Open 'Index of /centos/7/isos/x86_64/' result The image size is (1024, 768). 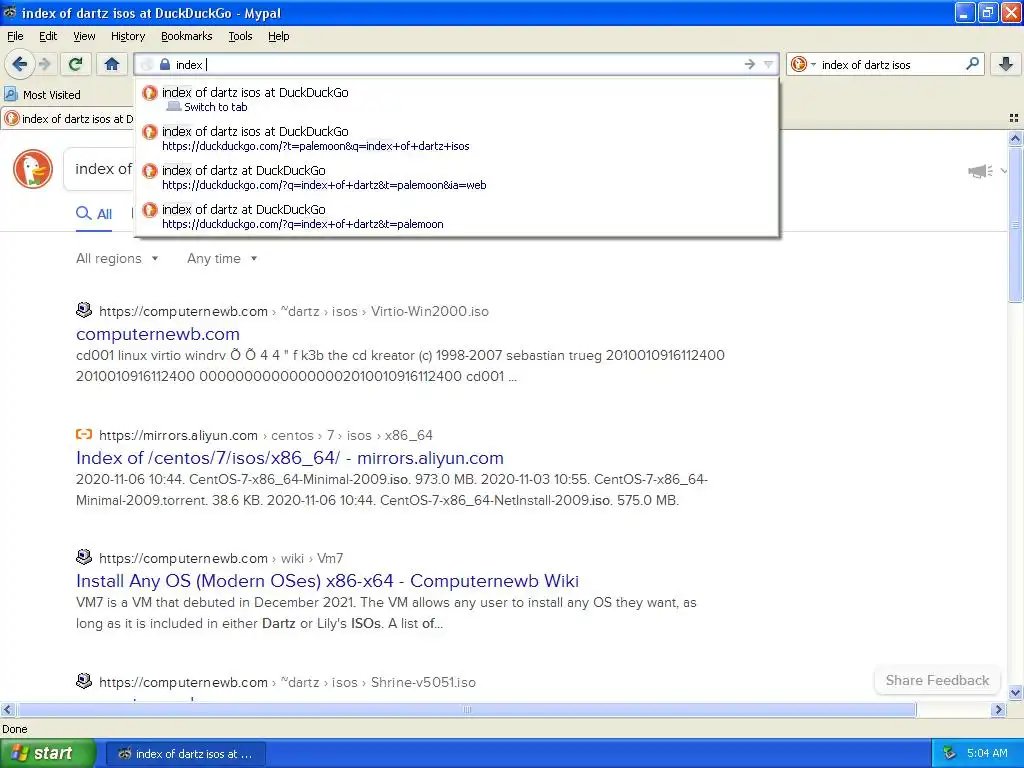[289, 458]
